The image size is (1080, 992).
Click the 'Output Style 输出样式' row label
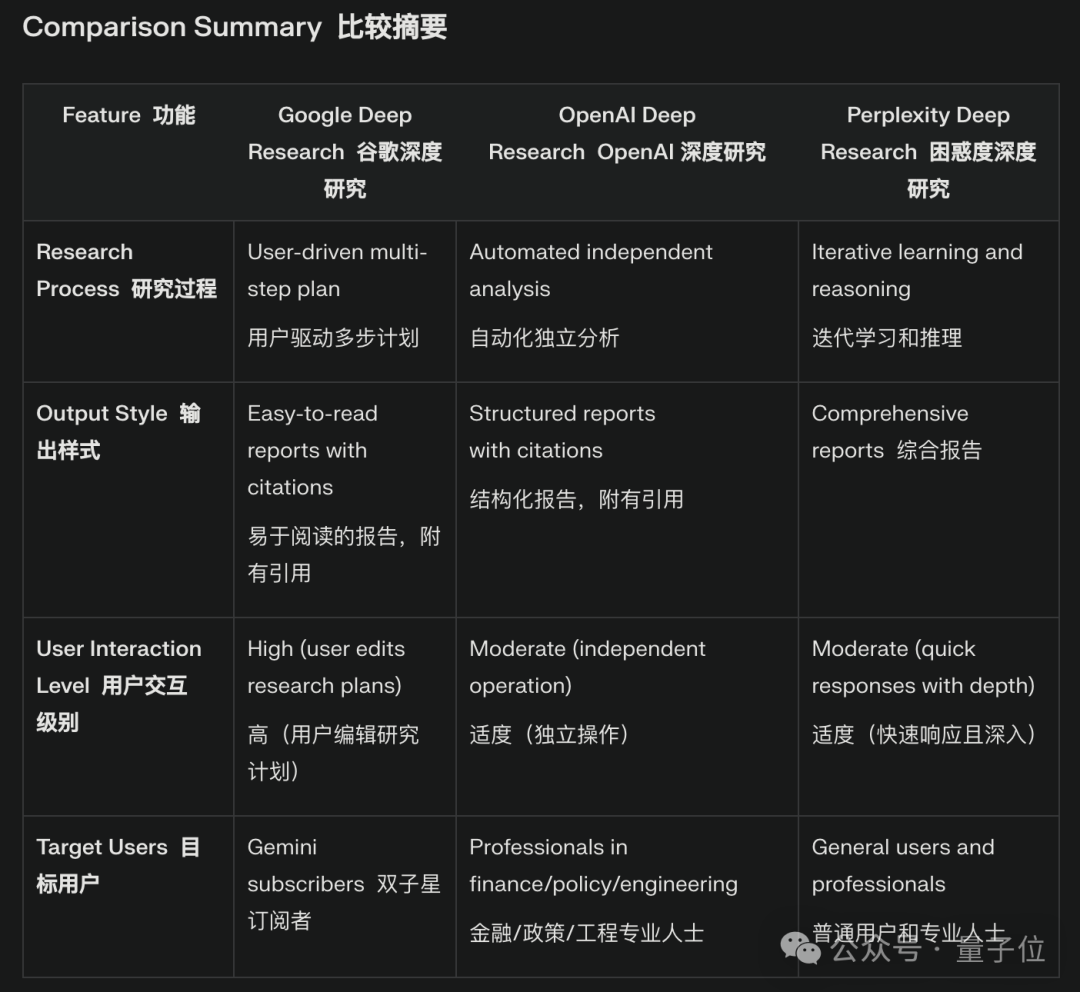tap(118, 432)
